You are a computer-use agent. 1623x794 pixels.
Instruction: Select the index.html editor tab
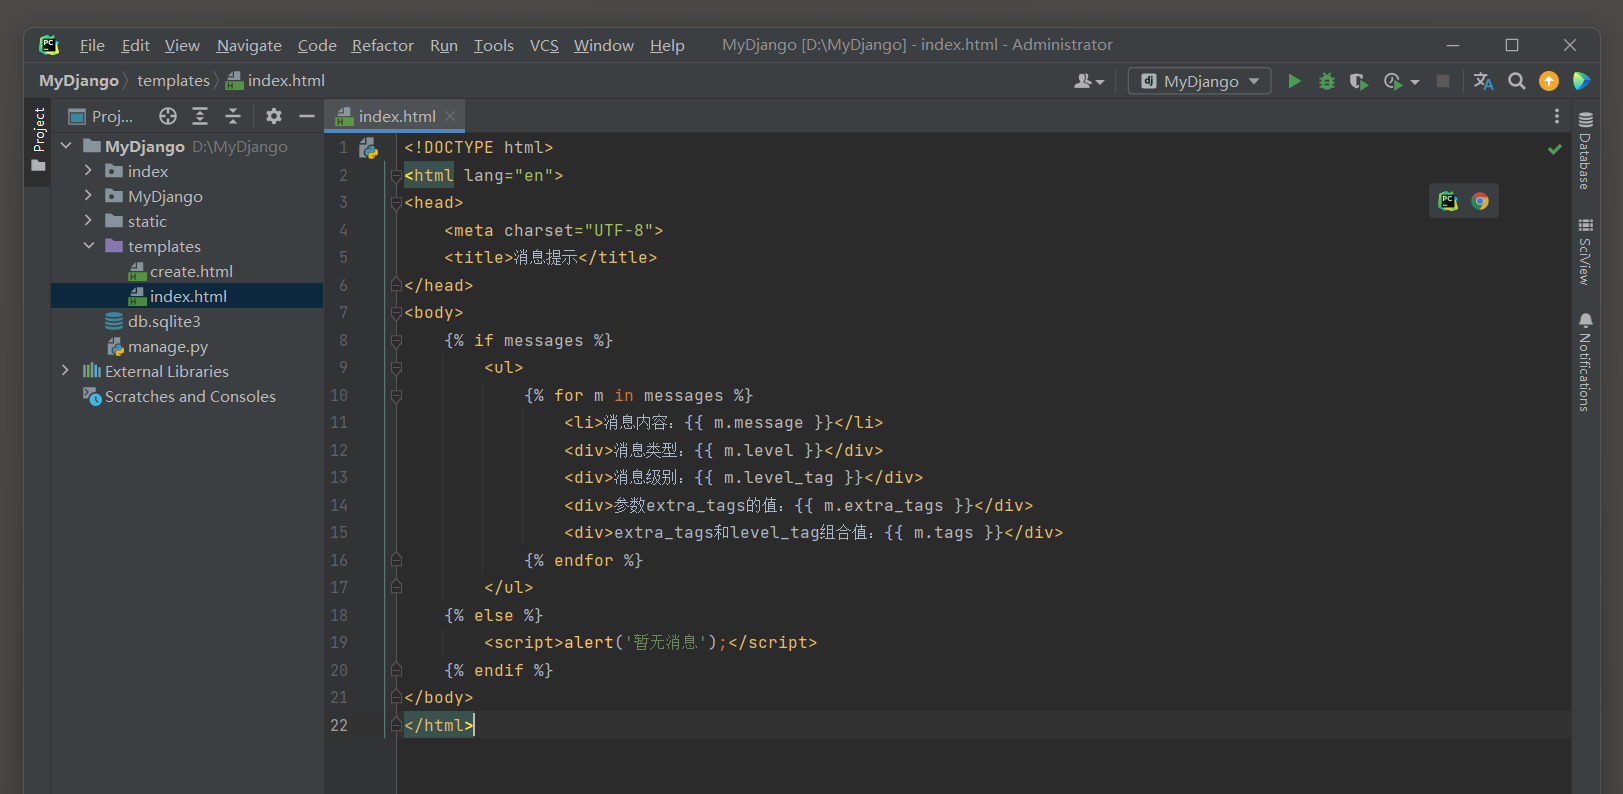pyautogui.click(x=396, y=116)
